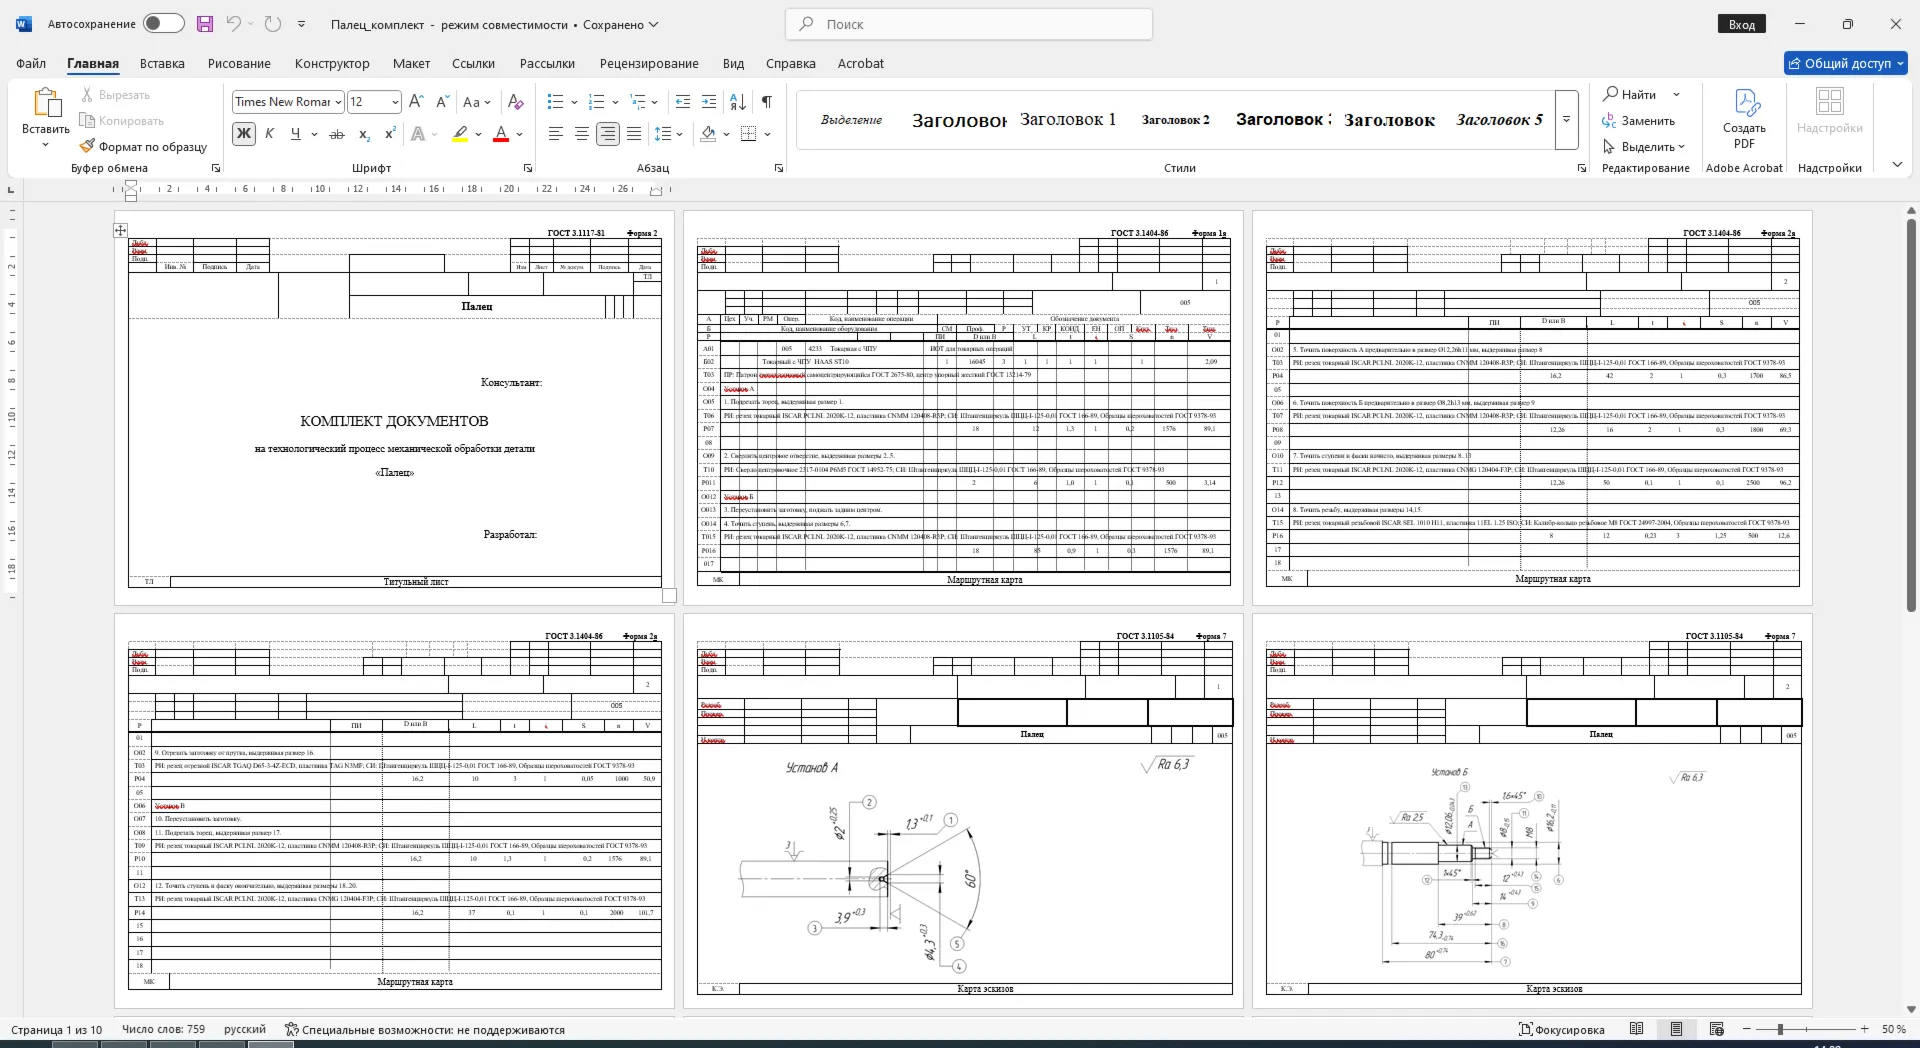
Task: Toggle the Автосохранение switch
Action: [163, 24]
